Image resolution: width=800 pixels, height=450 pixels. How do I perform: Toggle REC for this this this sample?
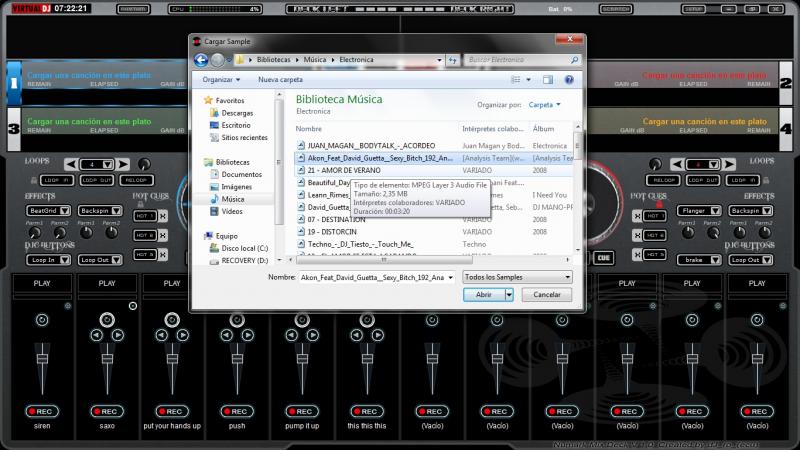pyautogui.click(x=367, y=411)
